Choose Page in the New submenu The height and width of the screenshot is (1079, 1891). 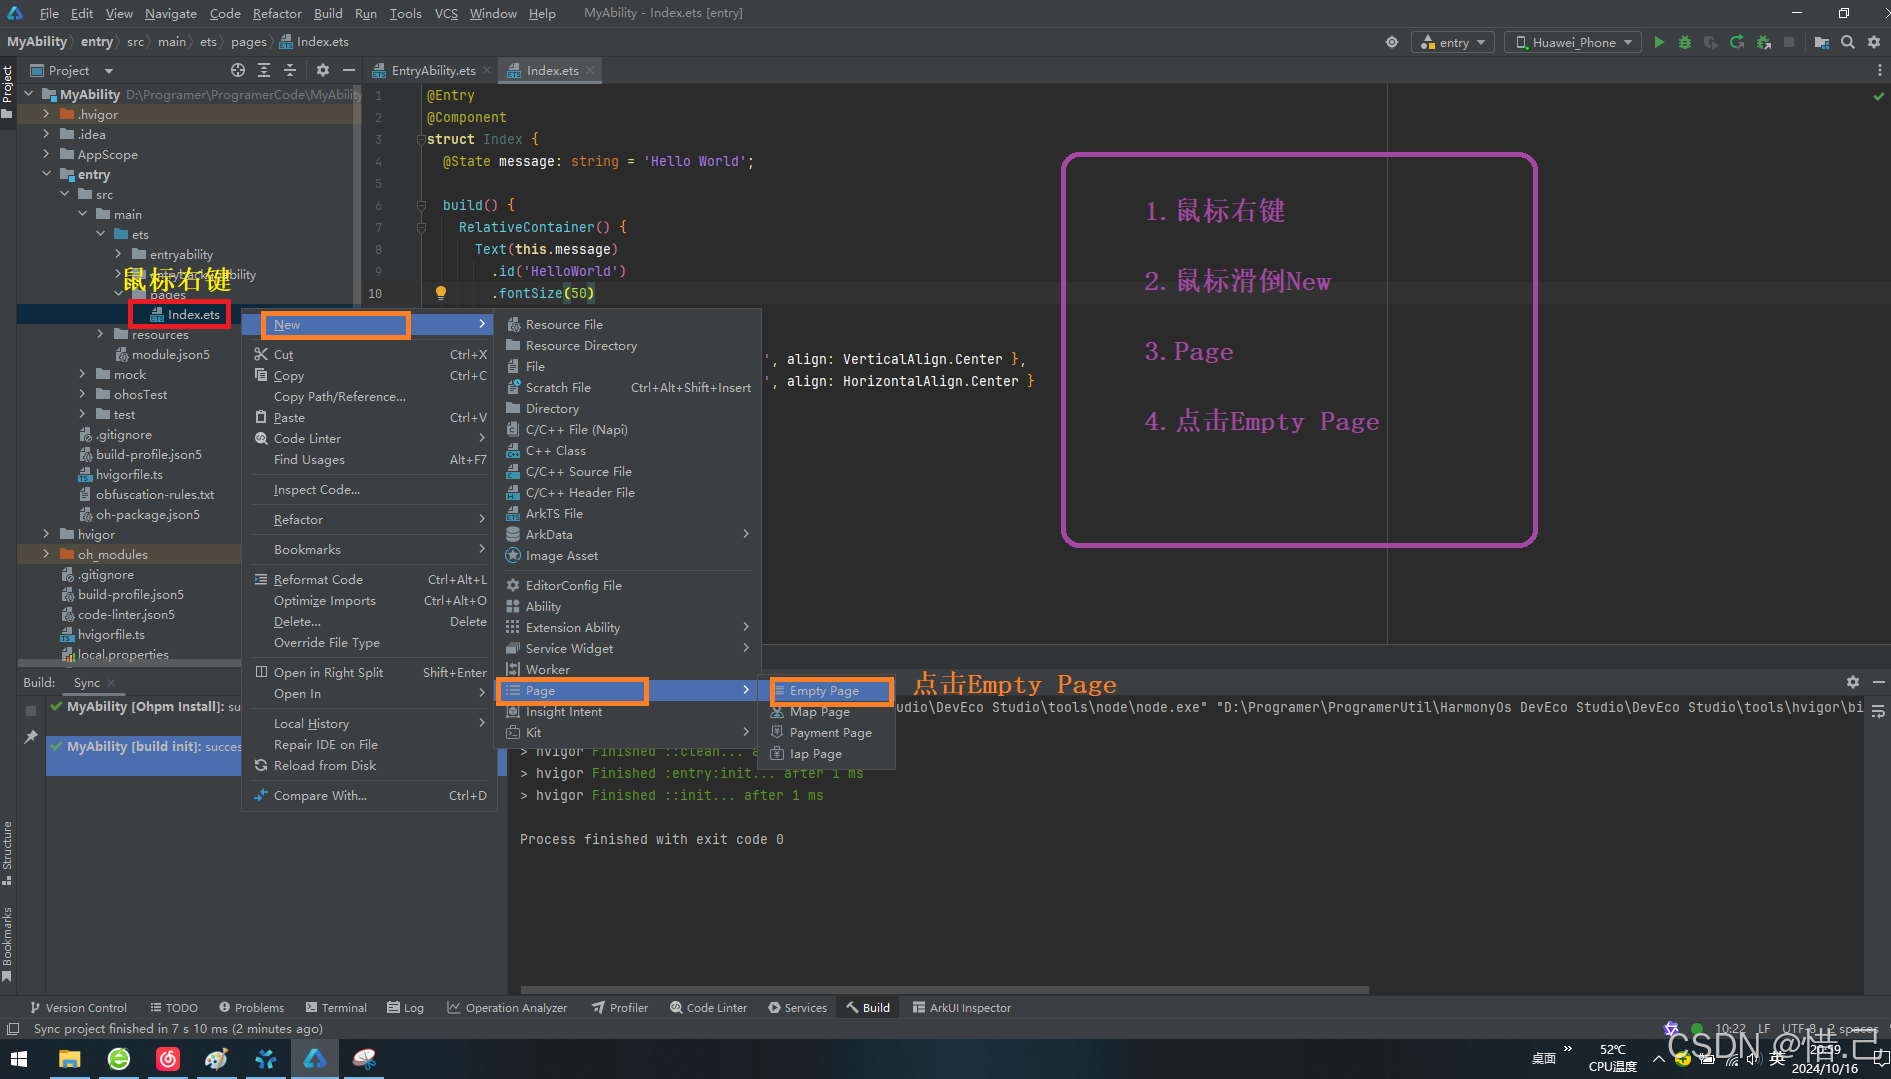[628, 690]
